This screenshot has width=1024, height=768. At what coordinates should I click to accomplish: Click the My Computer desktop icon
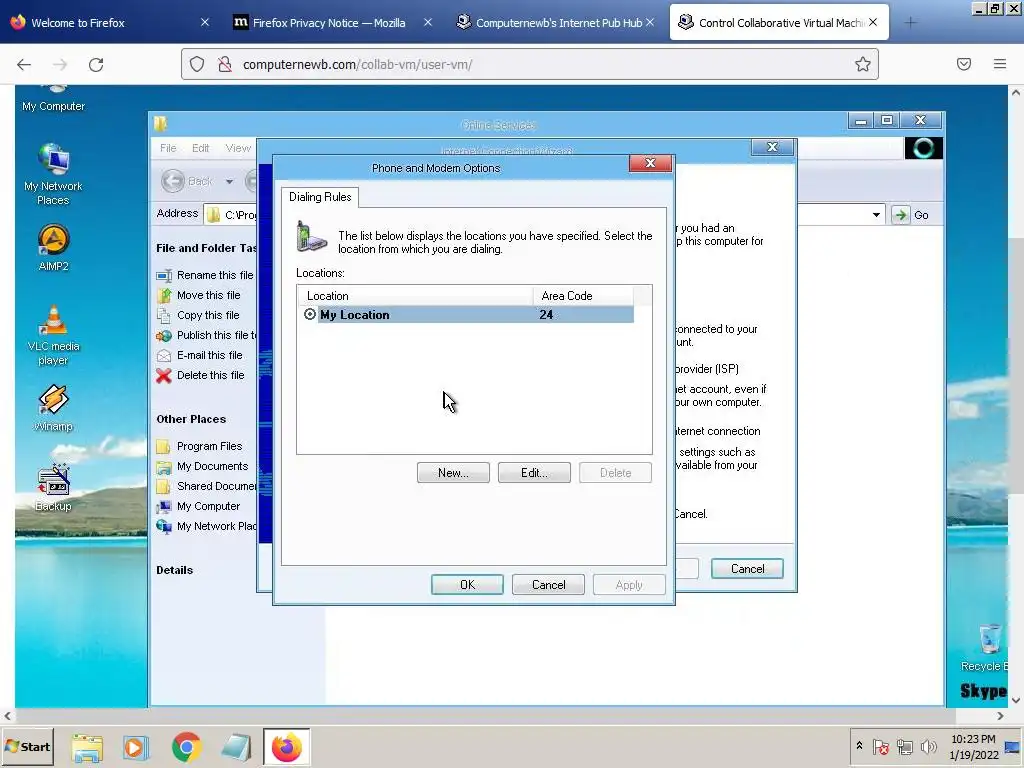(53, 99)
